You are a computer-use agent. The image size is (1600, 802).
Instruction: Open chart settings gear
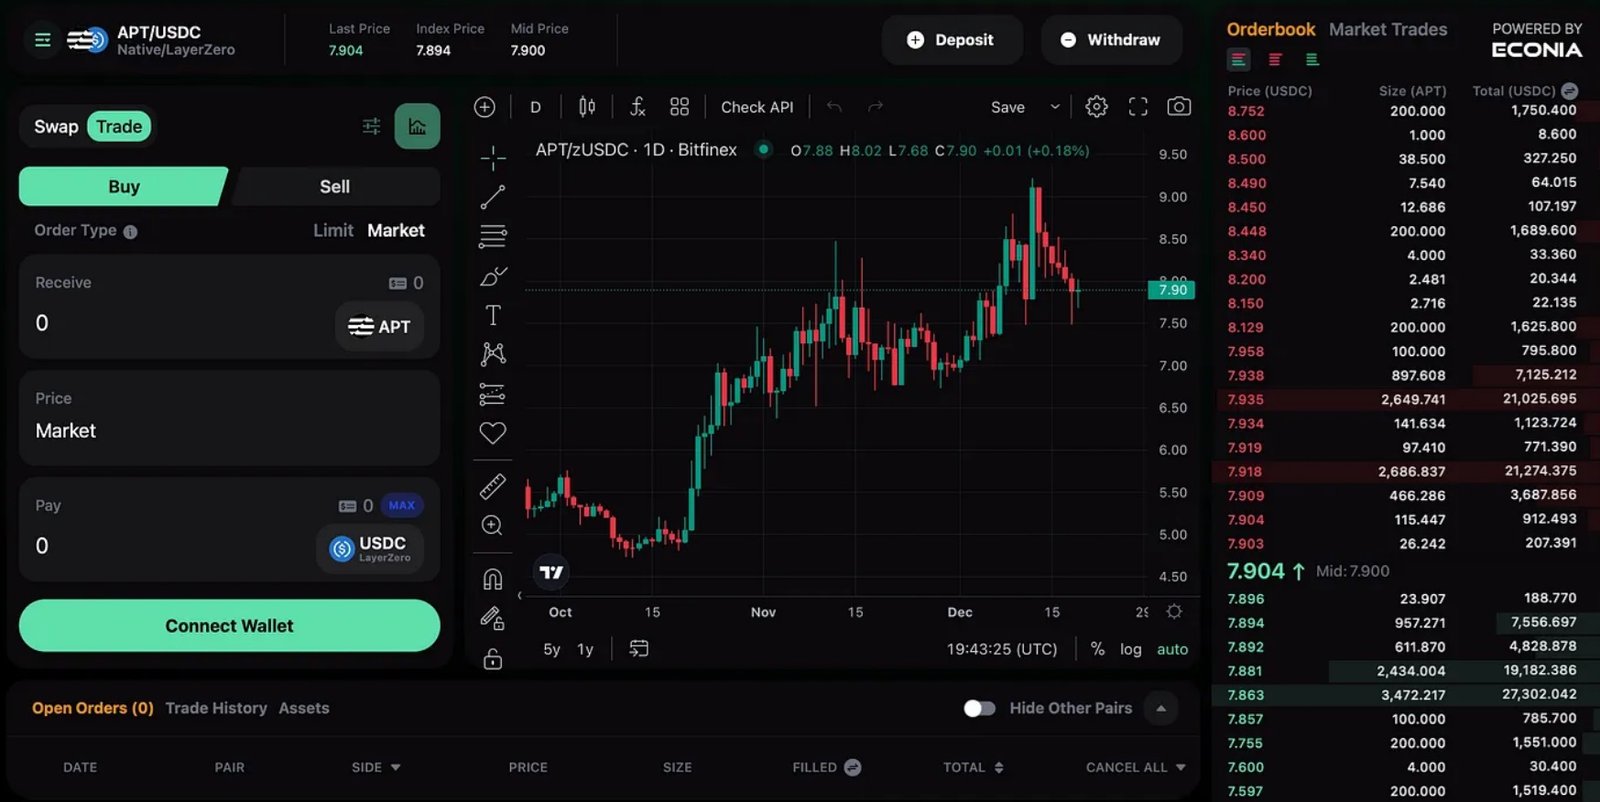point(1097,107)
